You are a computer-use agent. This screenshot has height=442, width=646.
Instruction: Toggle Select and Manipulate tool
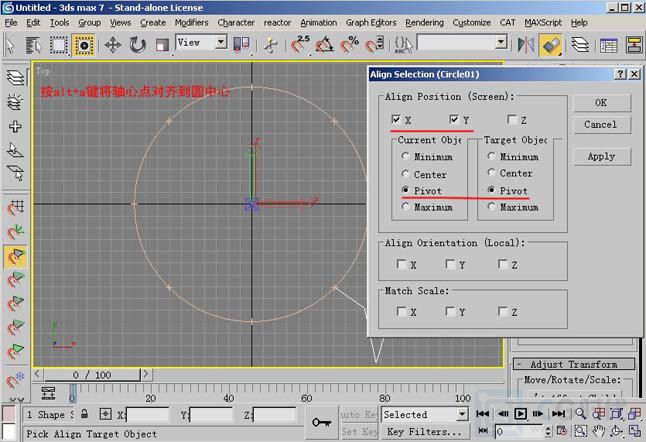tap(270, 45)
